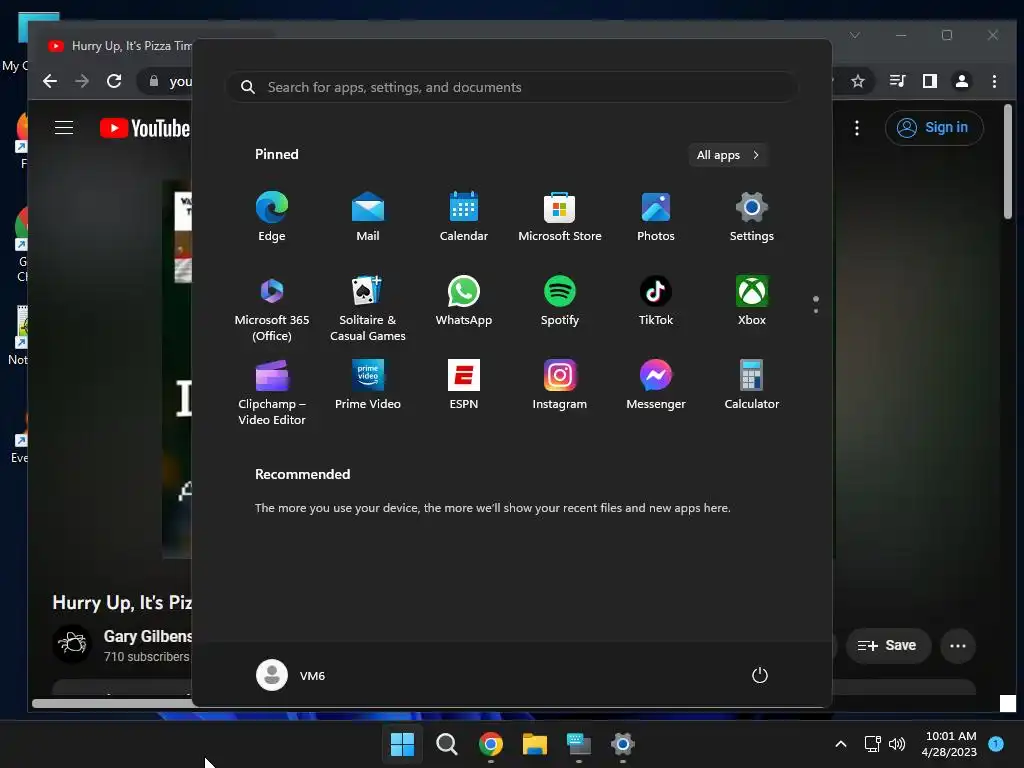Viewport: 1024px width, 768px height.
Task: Show hidden system tray icons
Action: [x=841, y=744]
